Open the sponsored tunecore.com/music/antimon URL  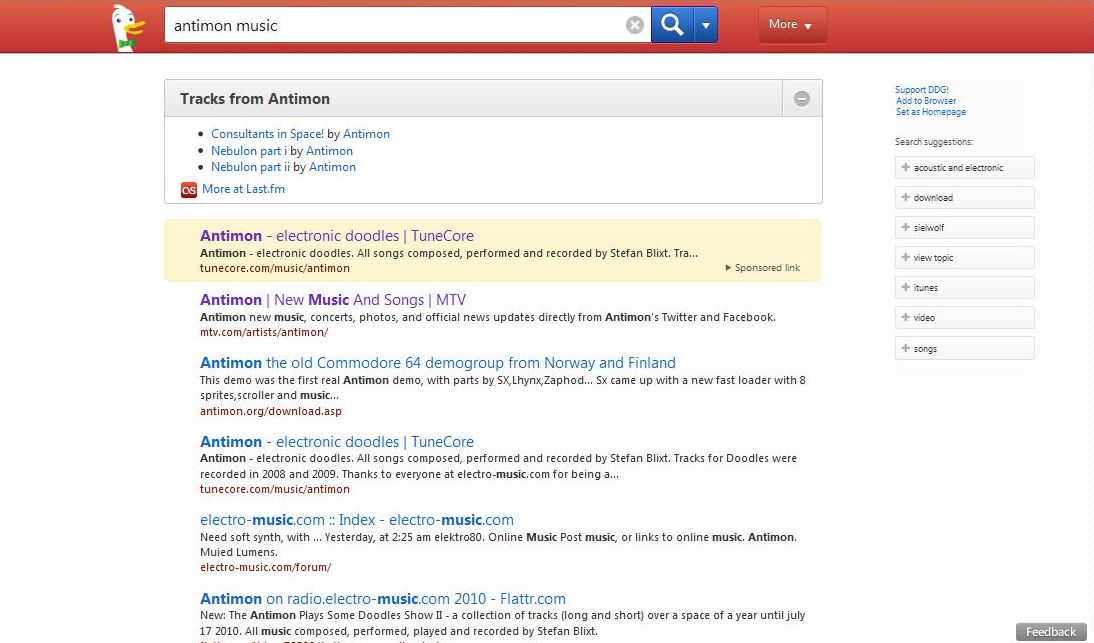pyautogui.click(x=275, y=268)
